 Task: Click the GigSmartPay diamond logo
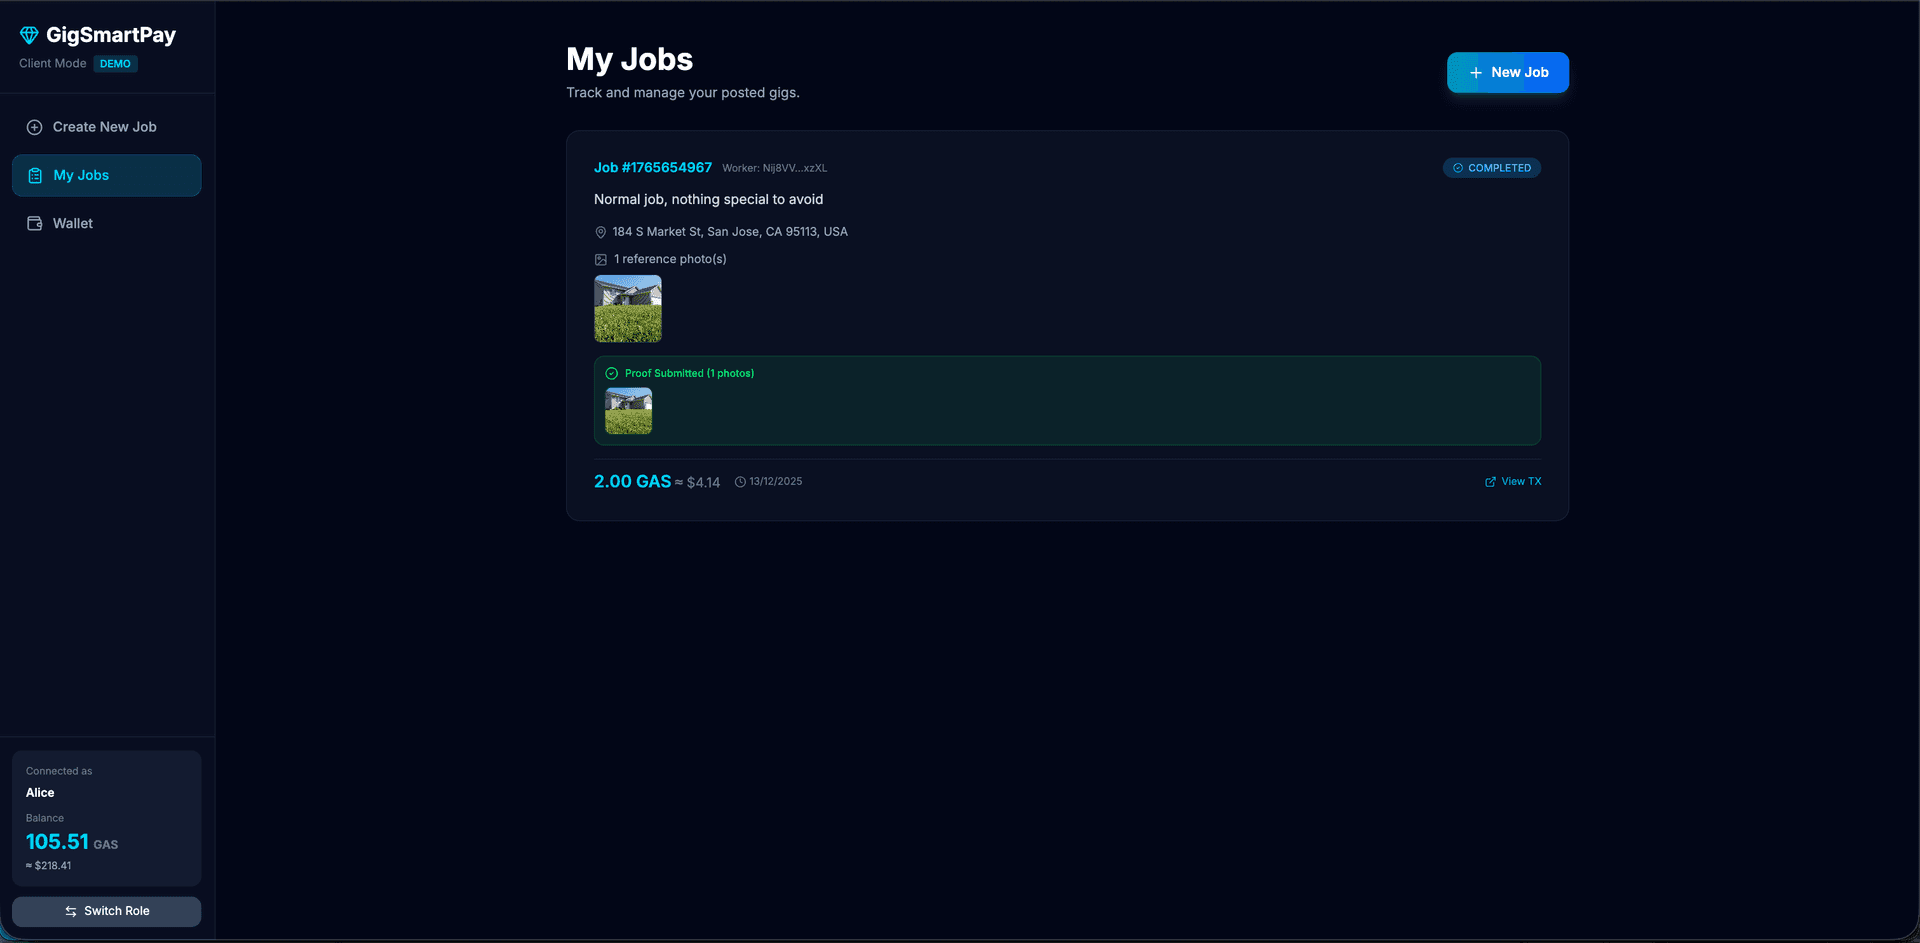29,34
